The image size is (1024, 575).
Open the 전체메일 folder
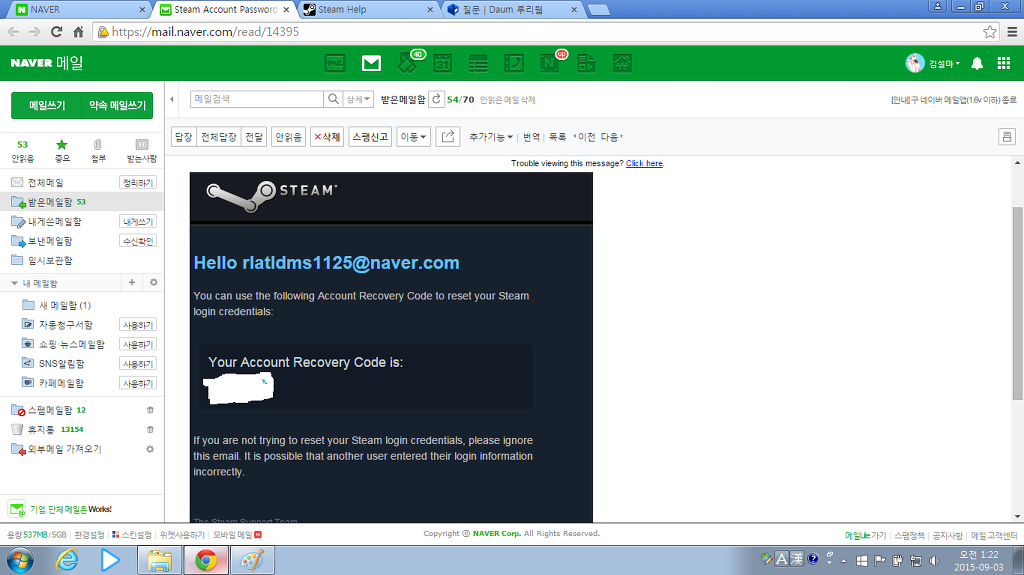(x=45, y=182)
